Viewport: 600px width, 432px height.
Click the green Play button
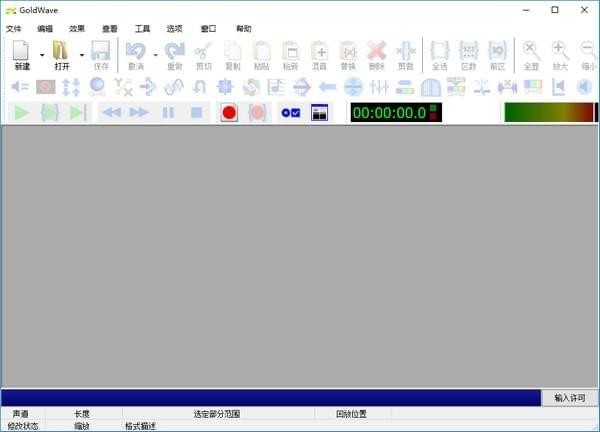tap(21, 113)
